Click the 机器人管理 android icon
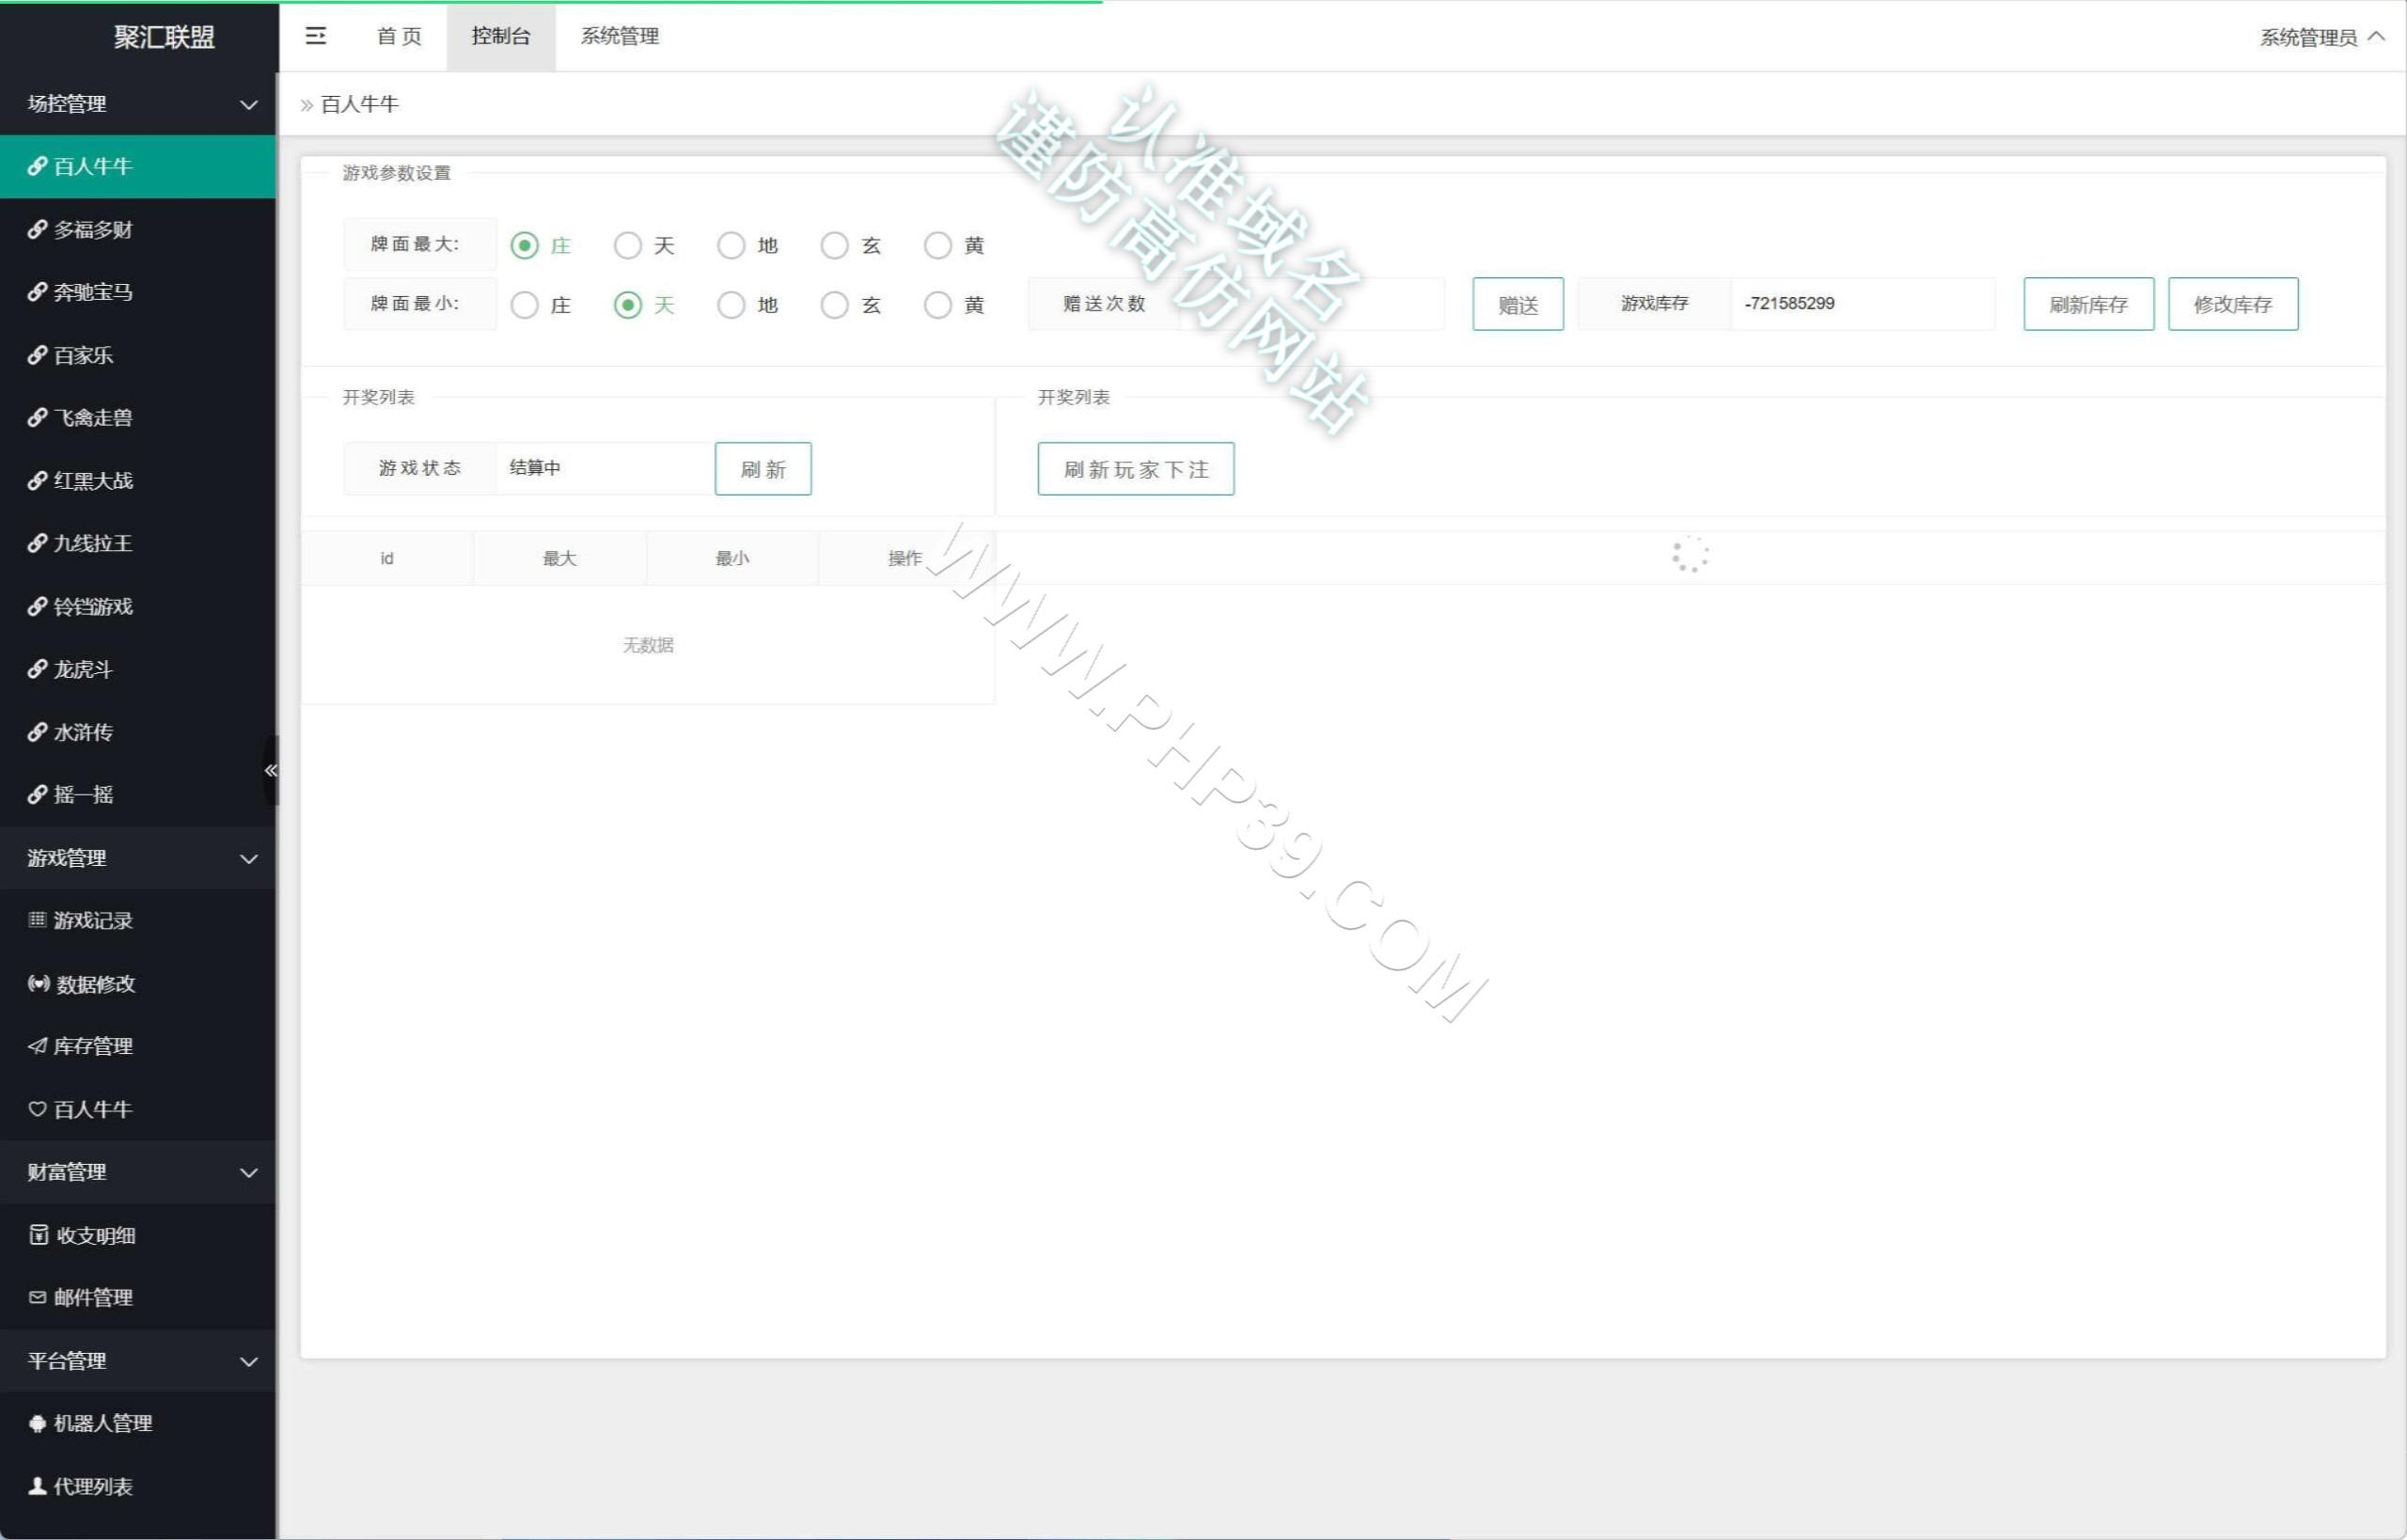The width and height of the screenshot is (2407, 1540). tap(37, 1423)
